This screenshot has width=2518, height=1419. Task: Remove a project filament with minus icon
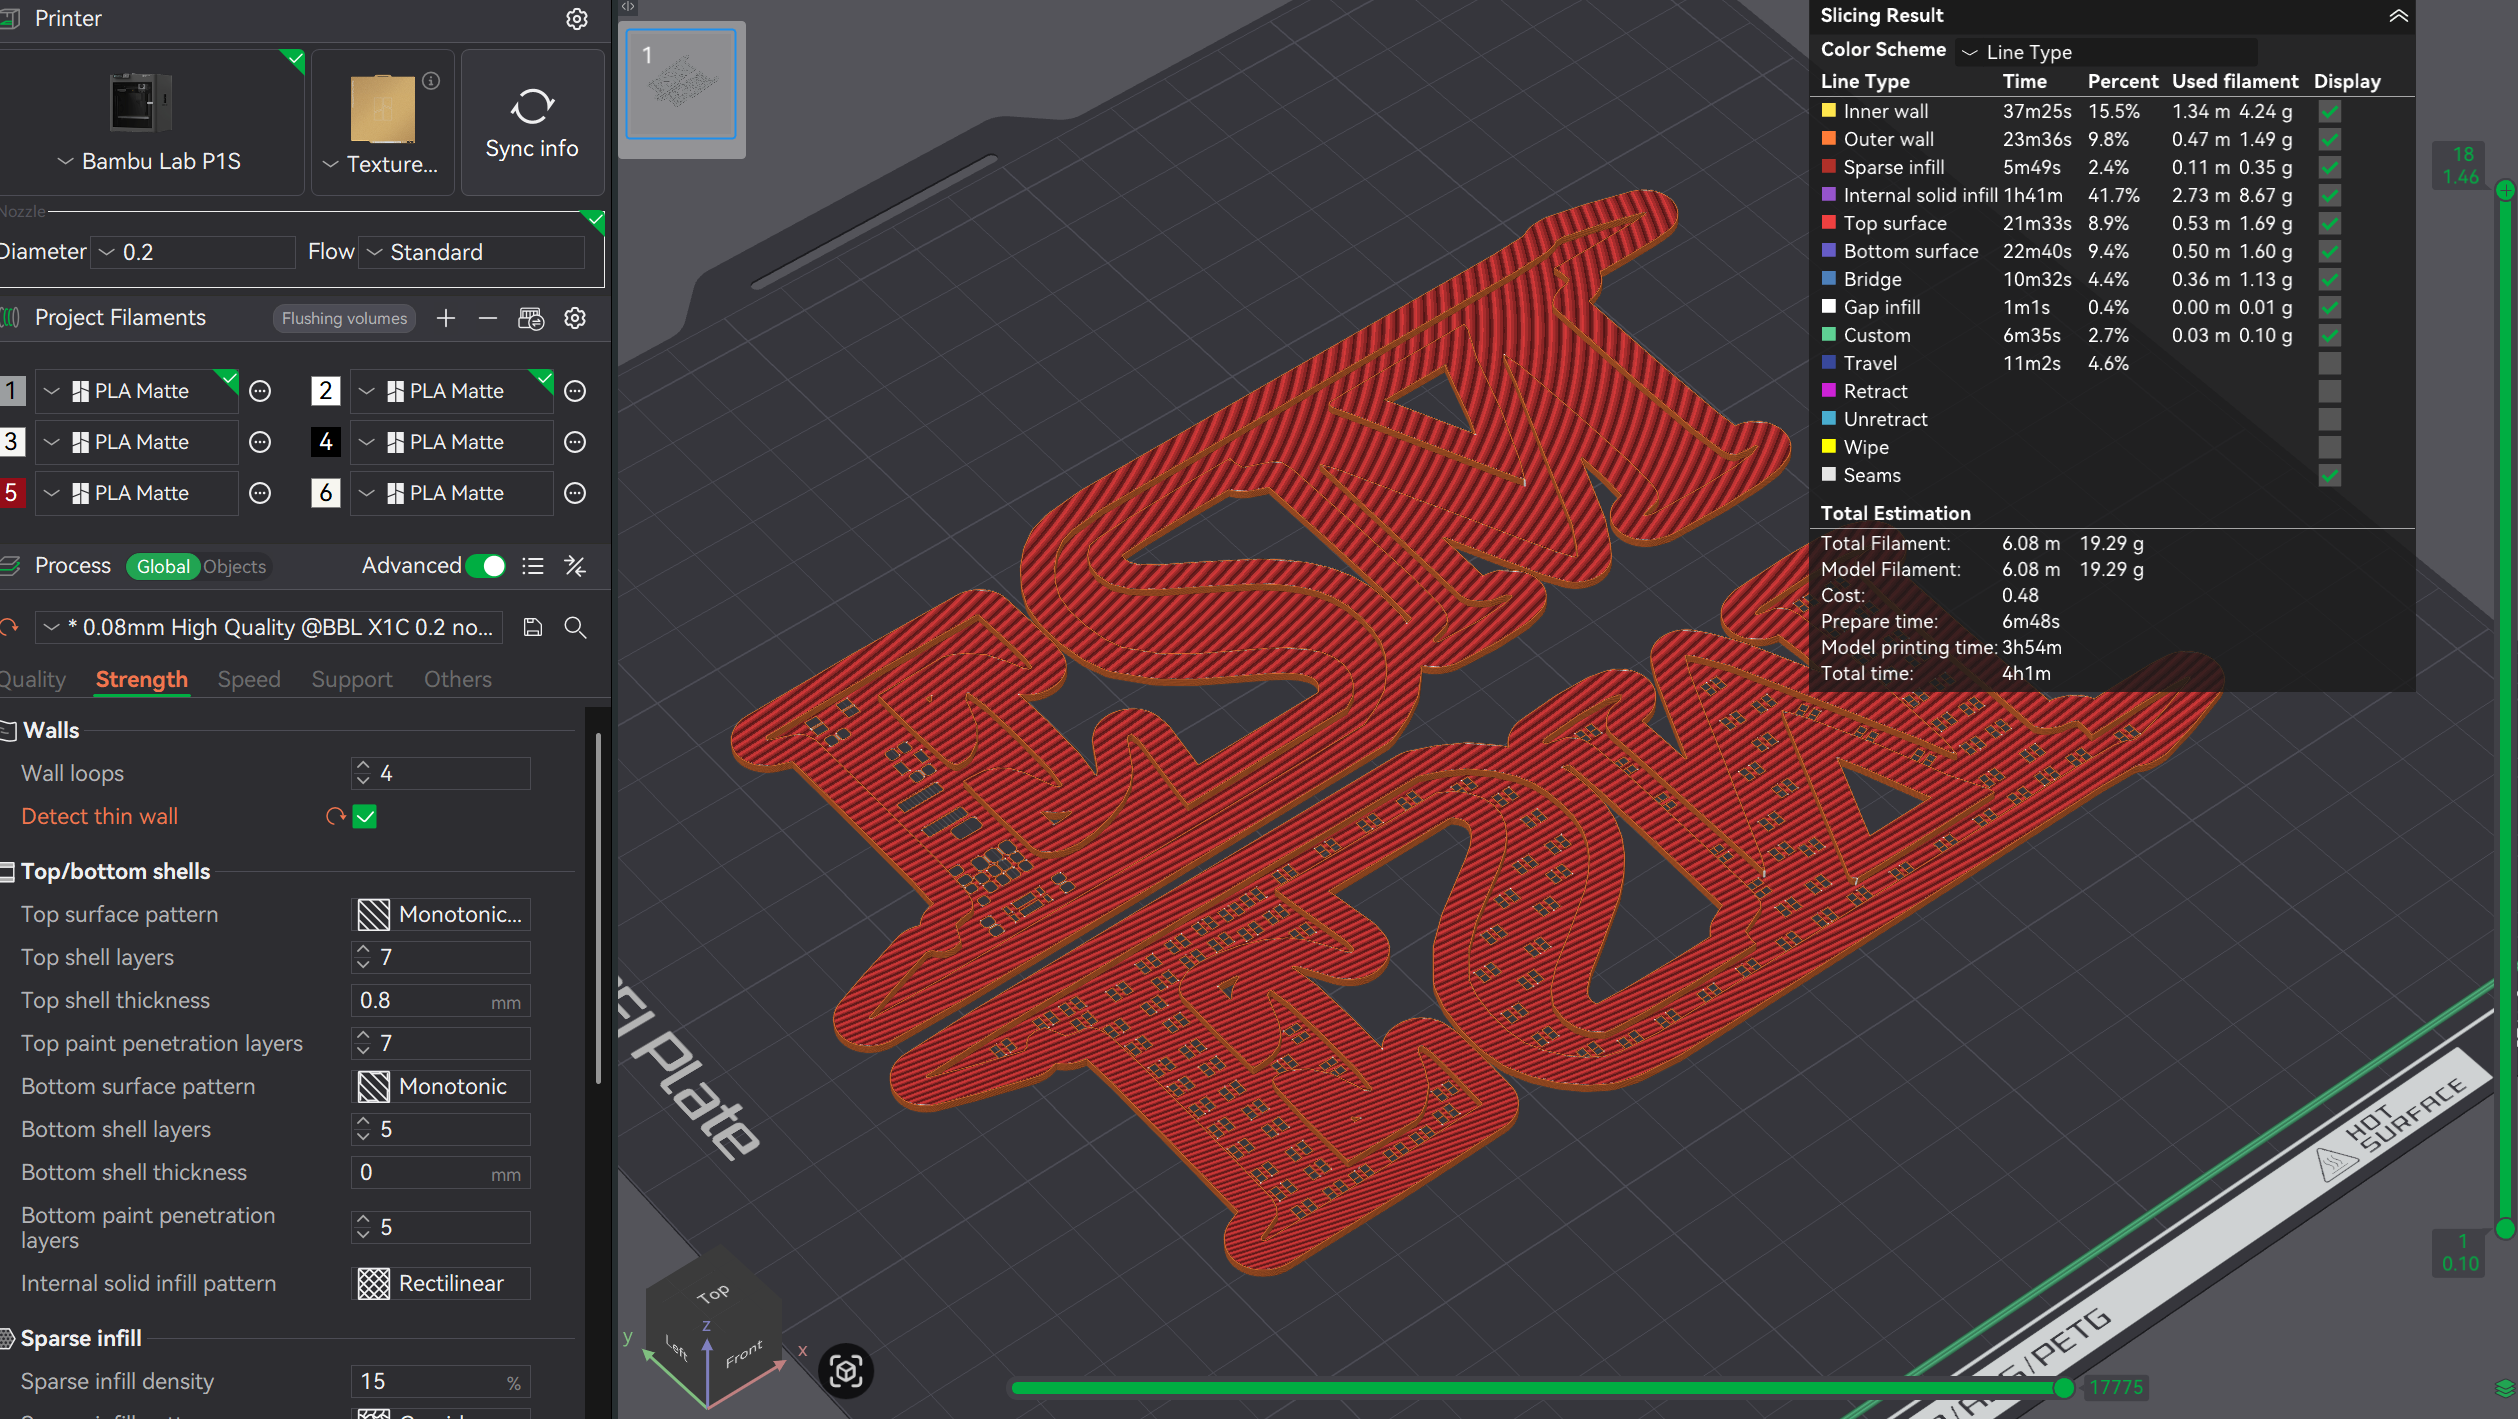488,318
